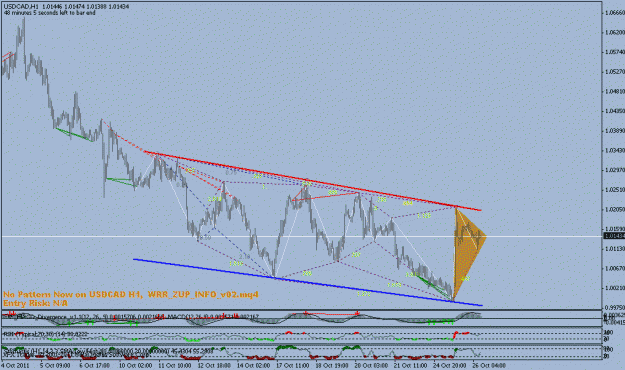Click the USDCAD,H1 chart title text

[x=21, y=7]
